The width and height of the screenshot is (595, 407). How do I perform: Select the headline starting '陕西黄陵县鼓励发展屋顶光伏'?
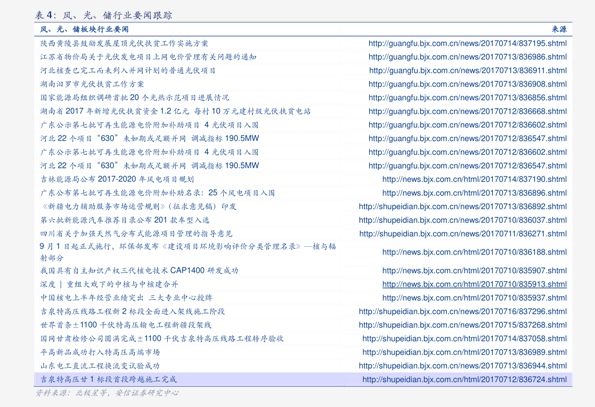(x=124, y=43)
